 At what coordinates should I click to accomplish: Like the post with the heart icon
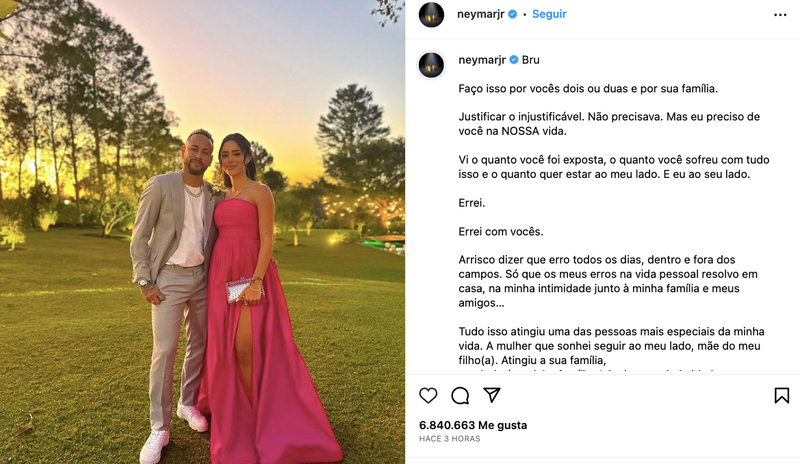click(x=428, y=396)
